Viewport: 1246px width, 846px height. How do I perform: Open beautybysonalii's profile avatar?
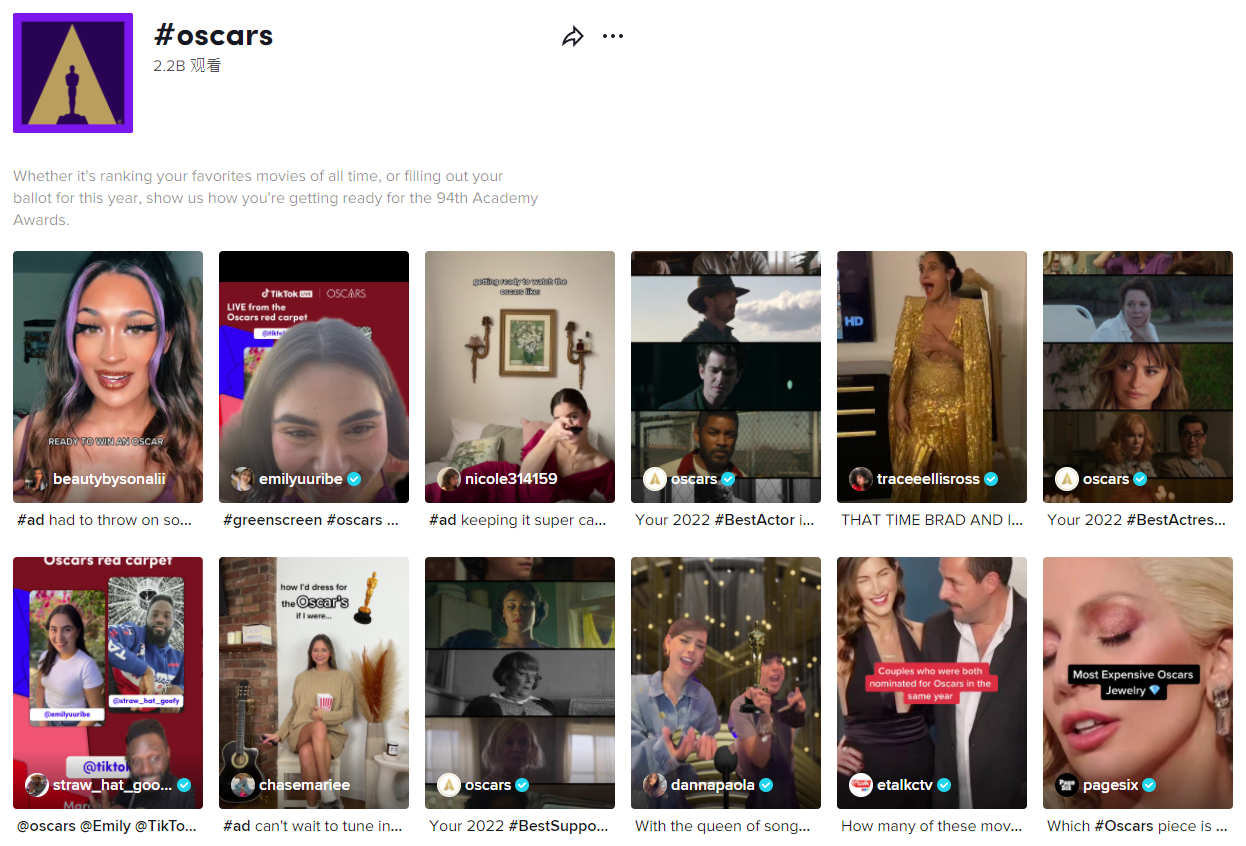click(37, 479)
